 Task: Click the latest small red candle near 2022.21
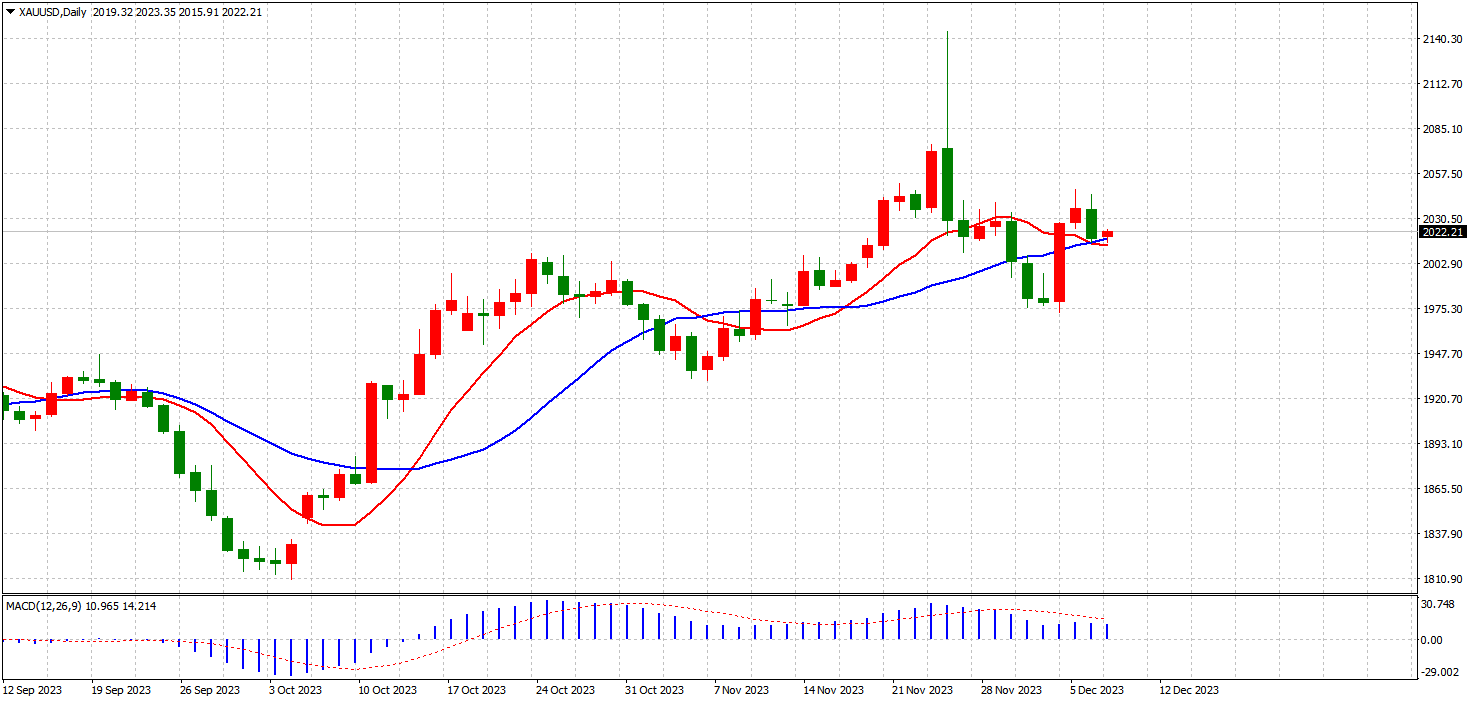[1107, 234]
